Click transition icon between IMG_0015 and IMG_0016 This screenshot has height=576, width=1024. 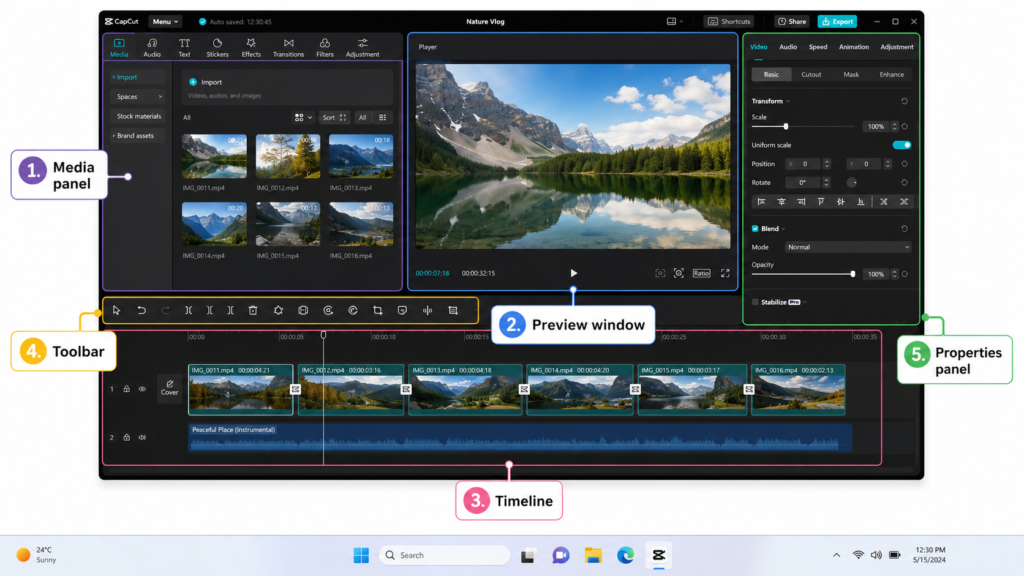[x=749, y=389]
